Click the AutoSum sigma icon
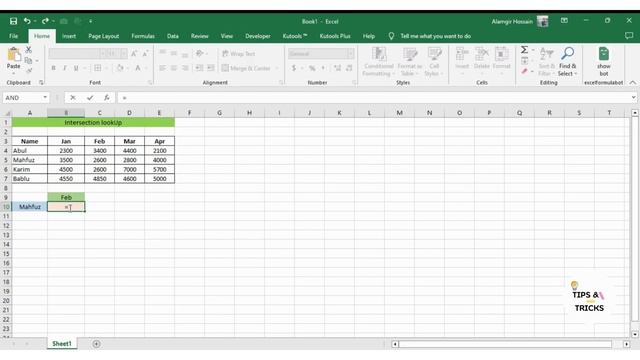Image resolution: width=640 pixels, height=360 pixels. coord(524,50)
